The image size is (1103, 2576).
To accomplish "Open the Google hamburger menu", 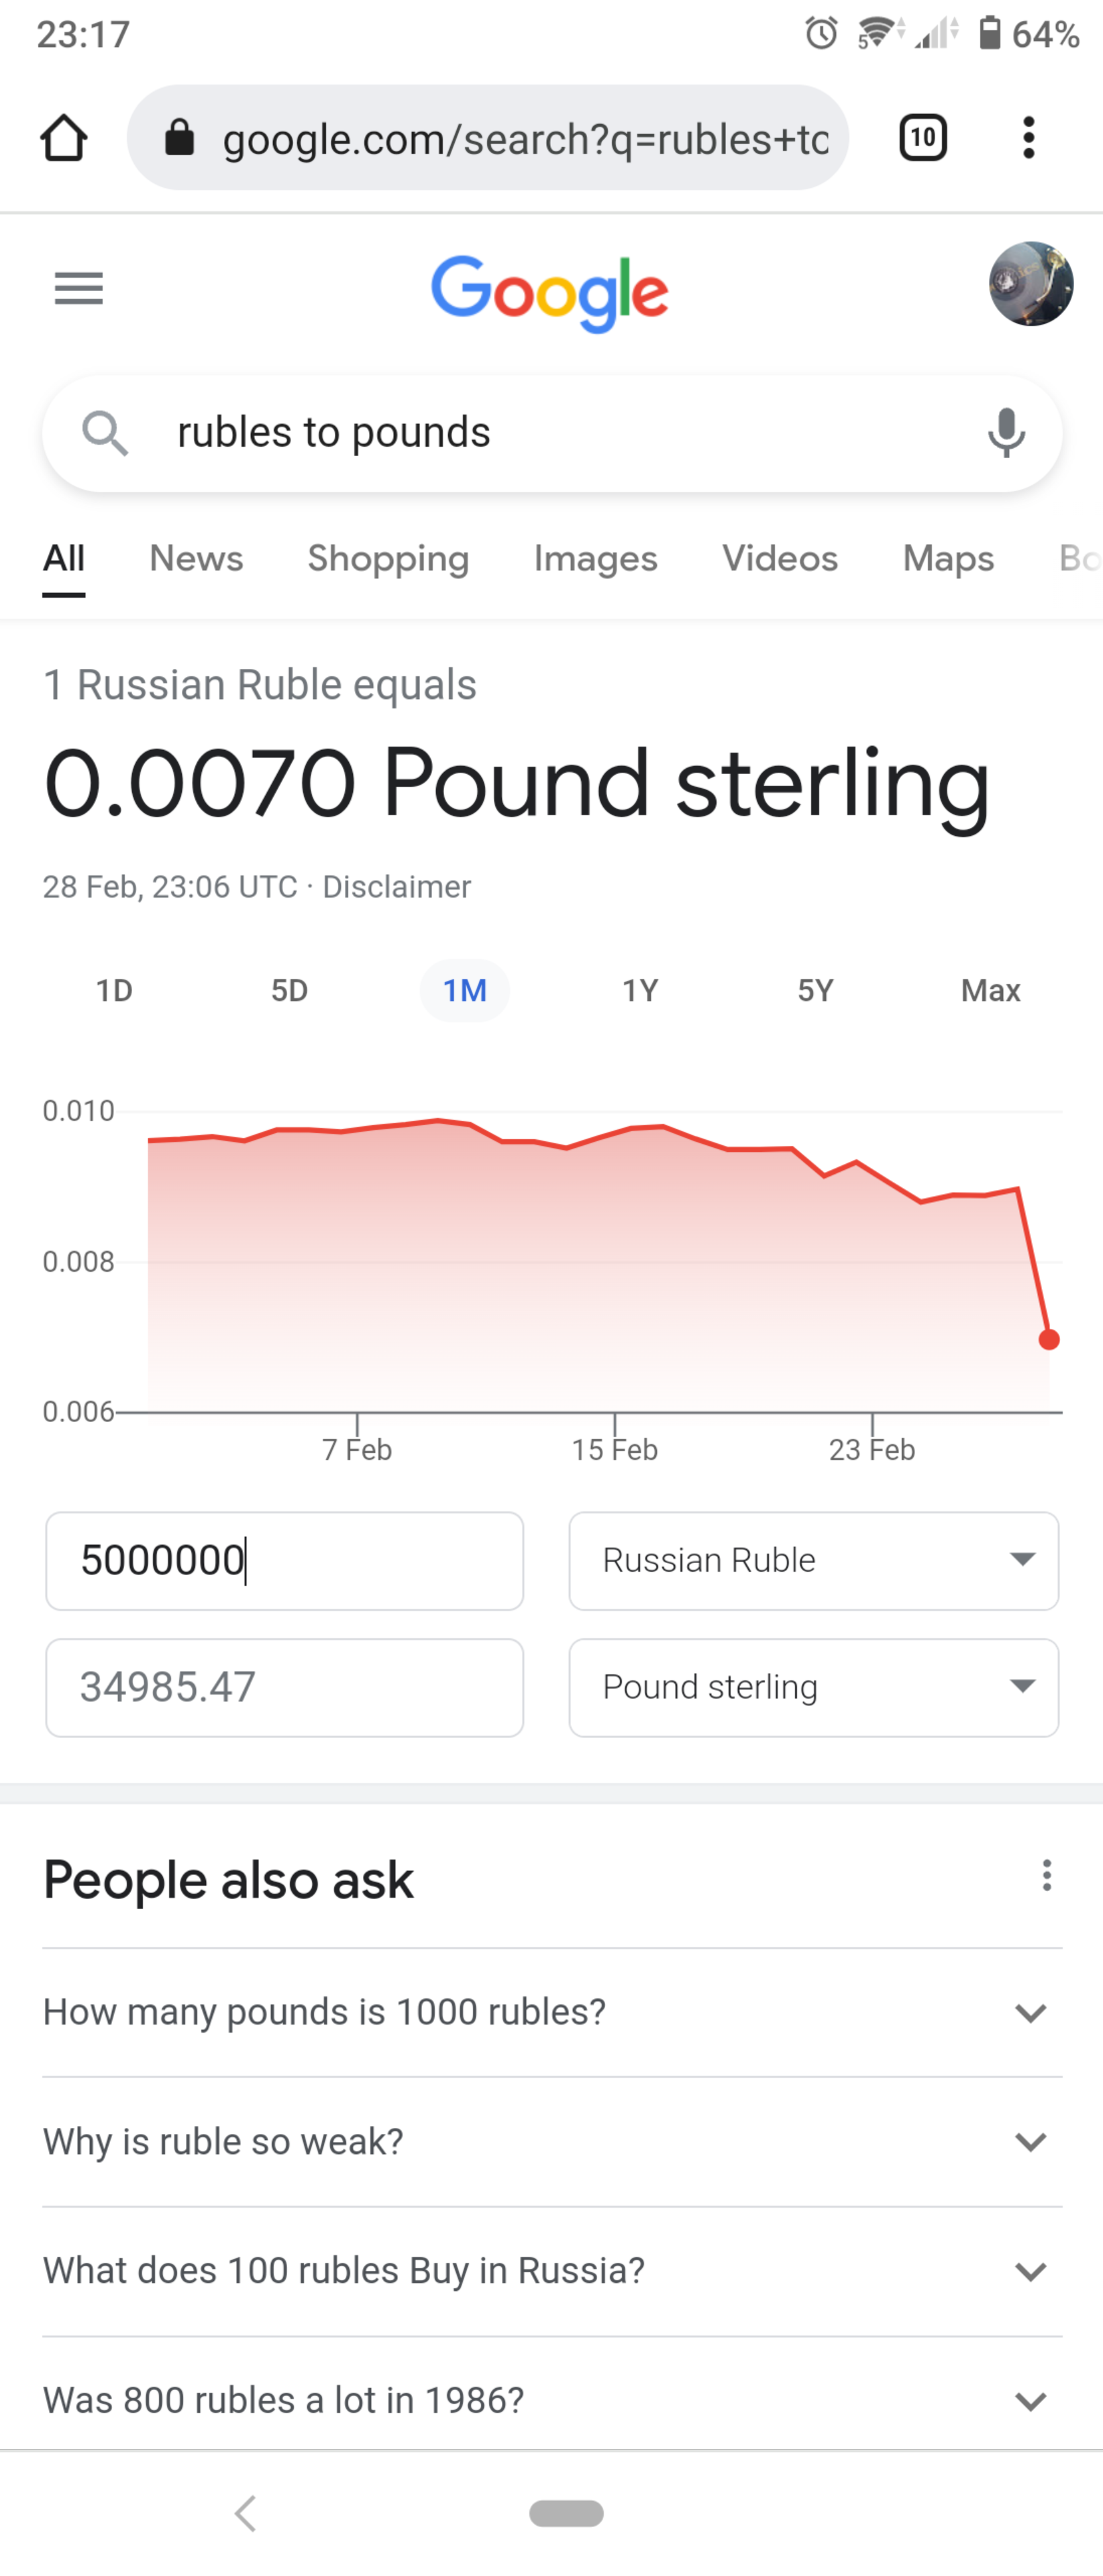I will [79, 288].
